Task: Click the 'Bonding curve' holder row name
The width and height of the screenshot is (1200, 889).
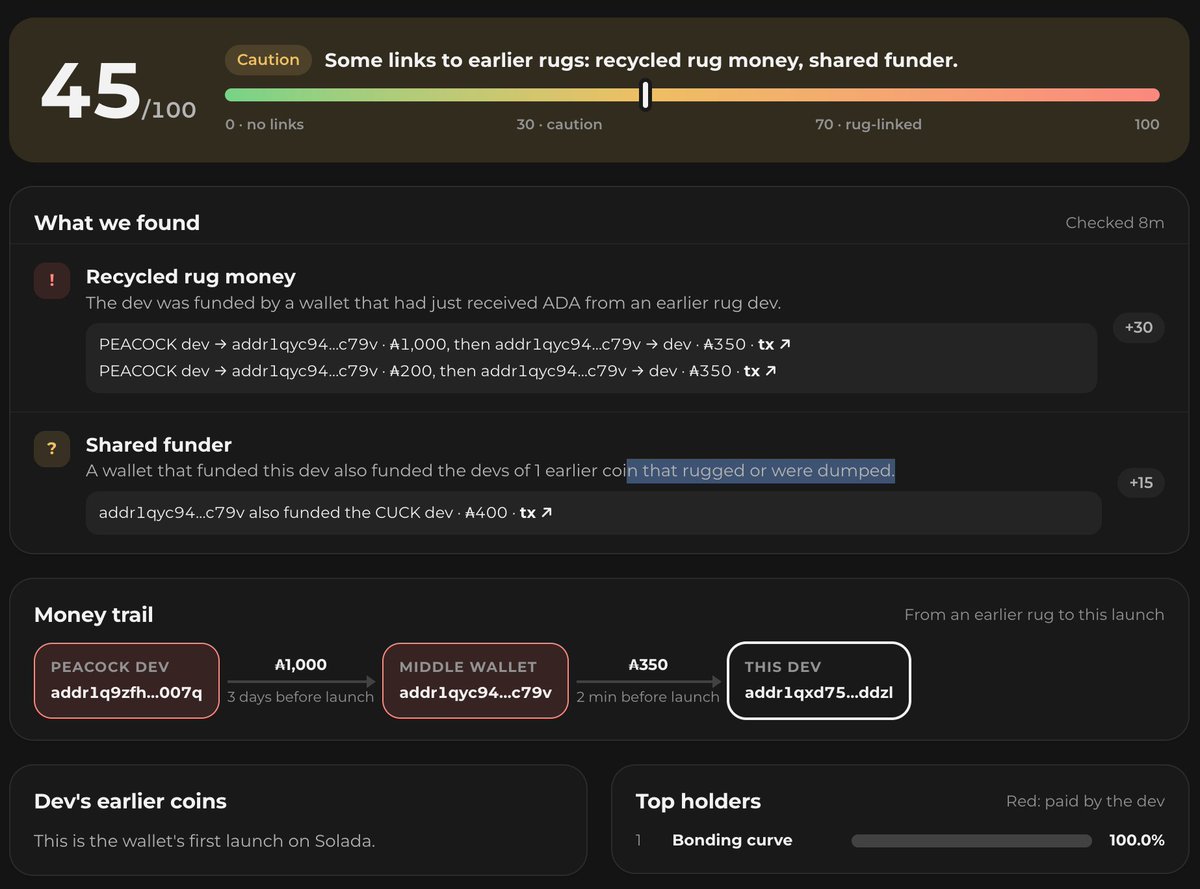Action: 732,841
